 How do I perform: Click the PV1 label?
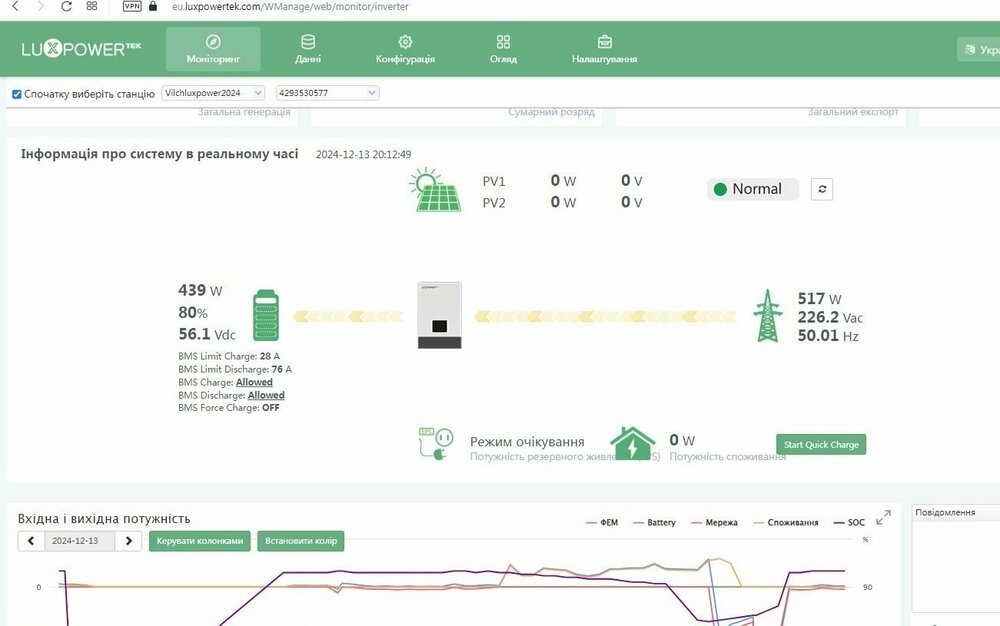coord(494,181)
